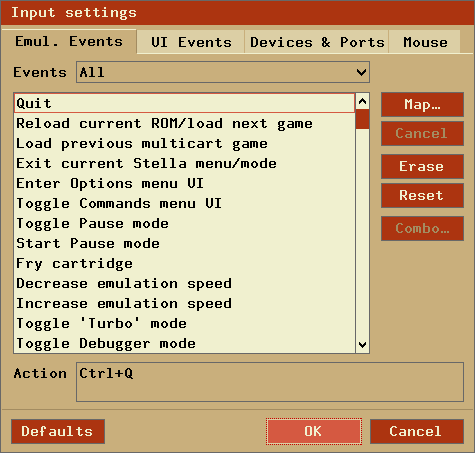Click the Defaults button

[58, 431]
